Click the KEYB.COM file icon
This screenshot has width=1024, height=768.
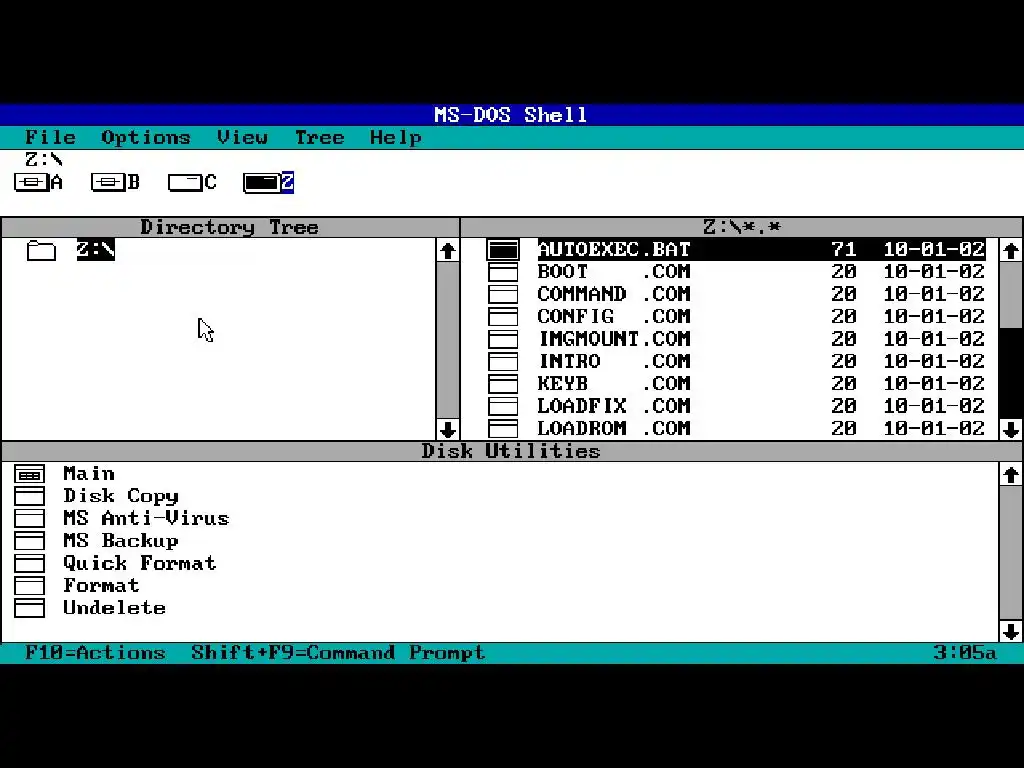click(503, 384)
